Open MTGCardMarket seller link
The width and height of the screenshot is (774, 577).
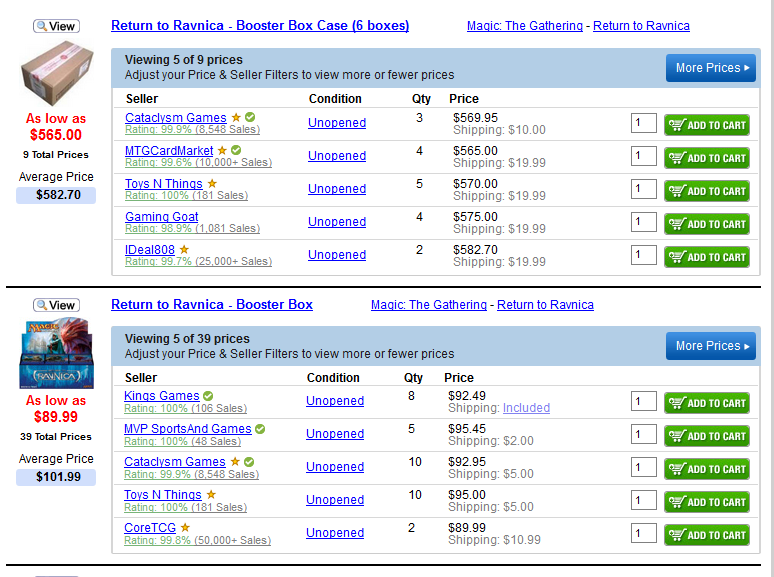tap(169, 151)
